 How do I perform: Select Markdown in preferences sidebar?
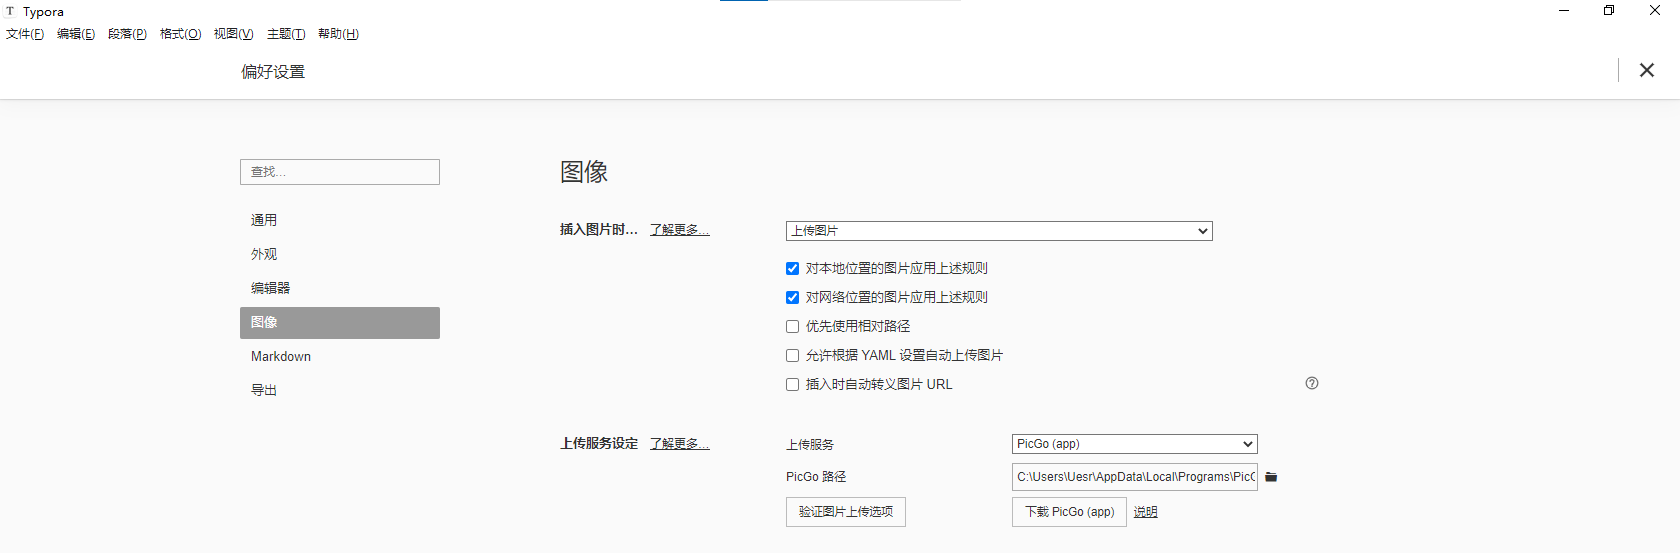point(340,356)
